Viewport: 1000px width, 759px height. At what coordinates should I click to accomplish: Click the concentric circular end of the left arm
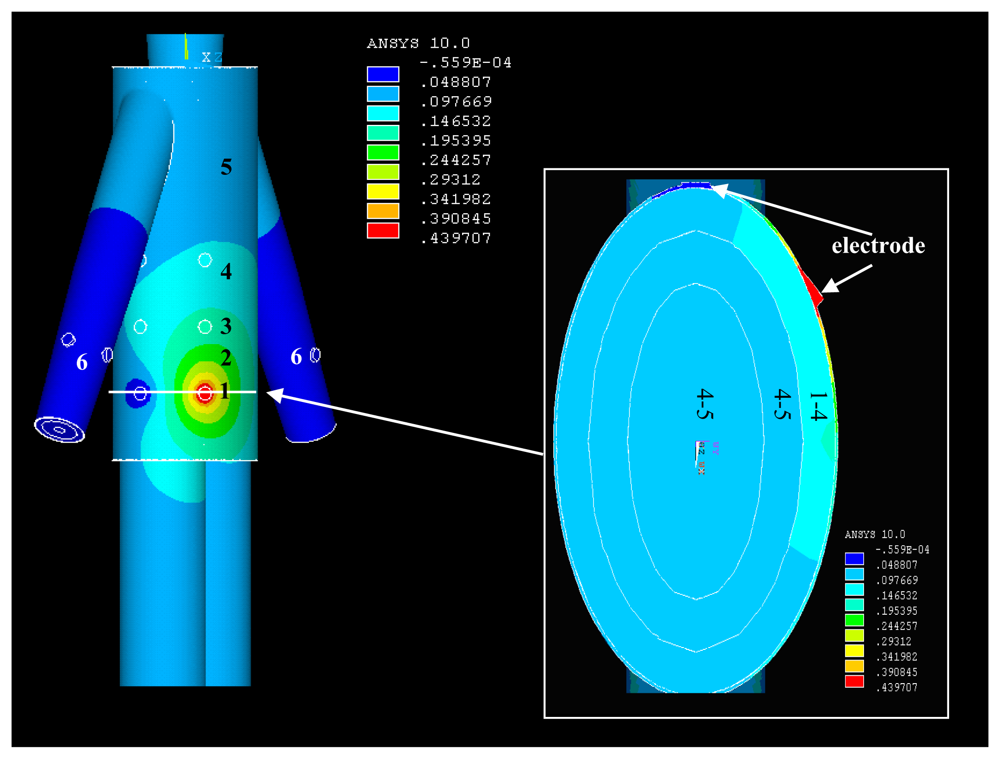coord(60,429)
